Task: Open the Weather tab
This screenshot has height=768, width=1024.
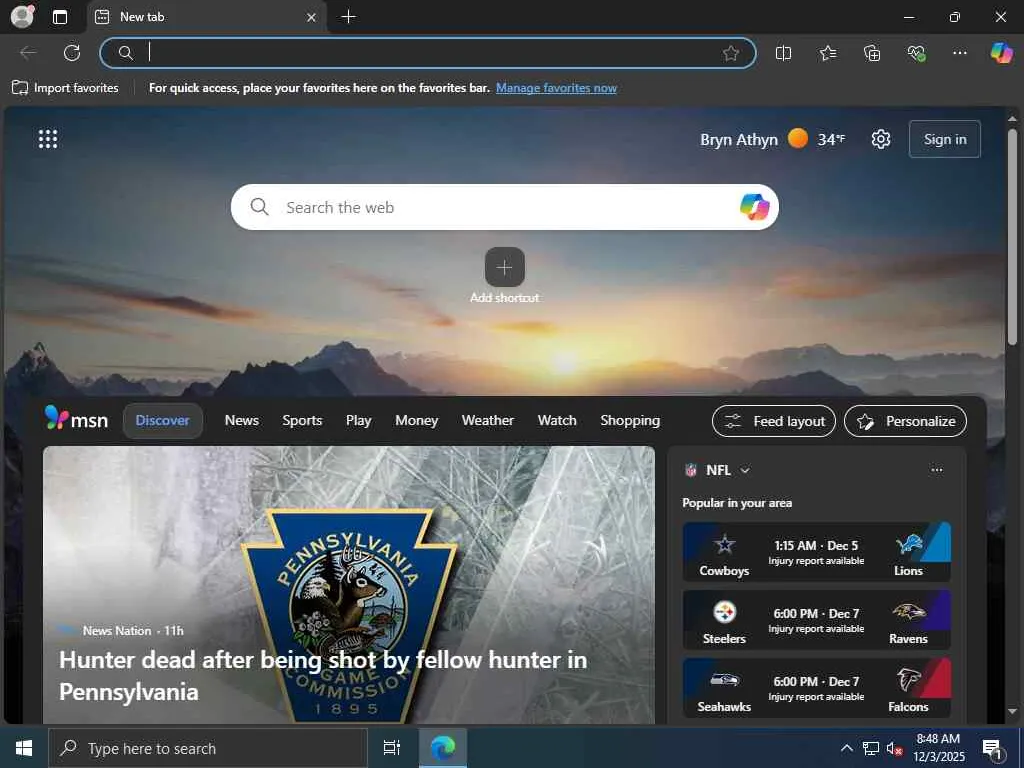Action: point(488,421)
